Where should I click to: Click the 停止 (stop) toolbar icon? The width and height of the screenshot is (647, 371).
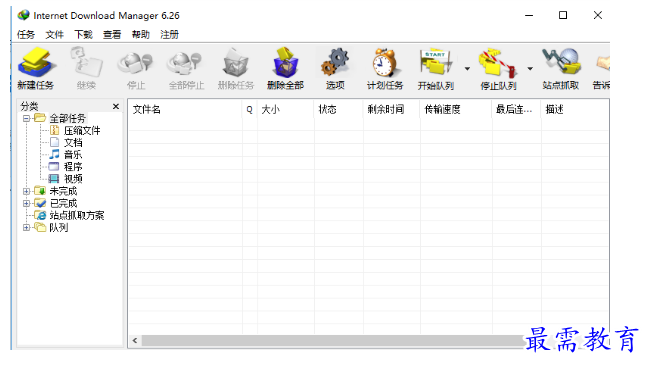coord(136,68)
